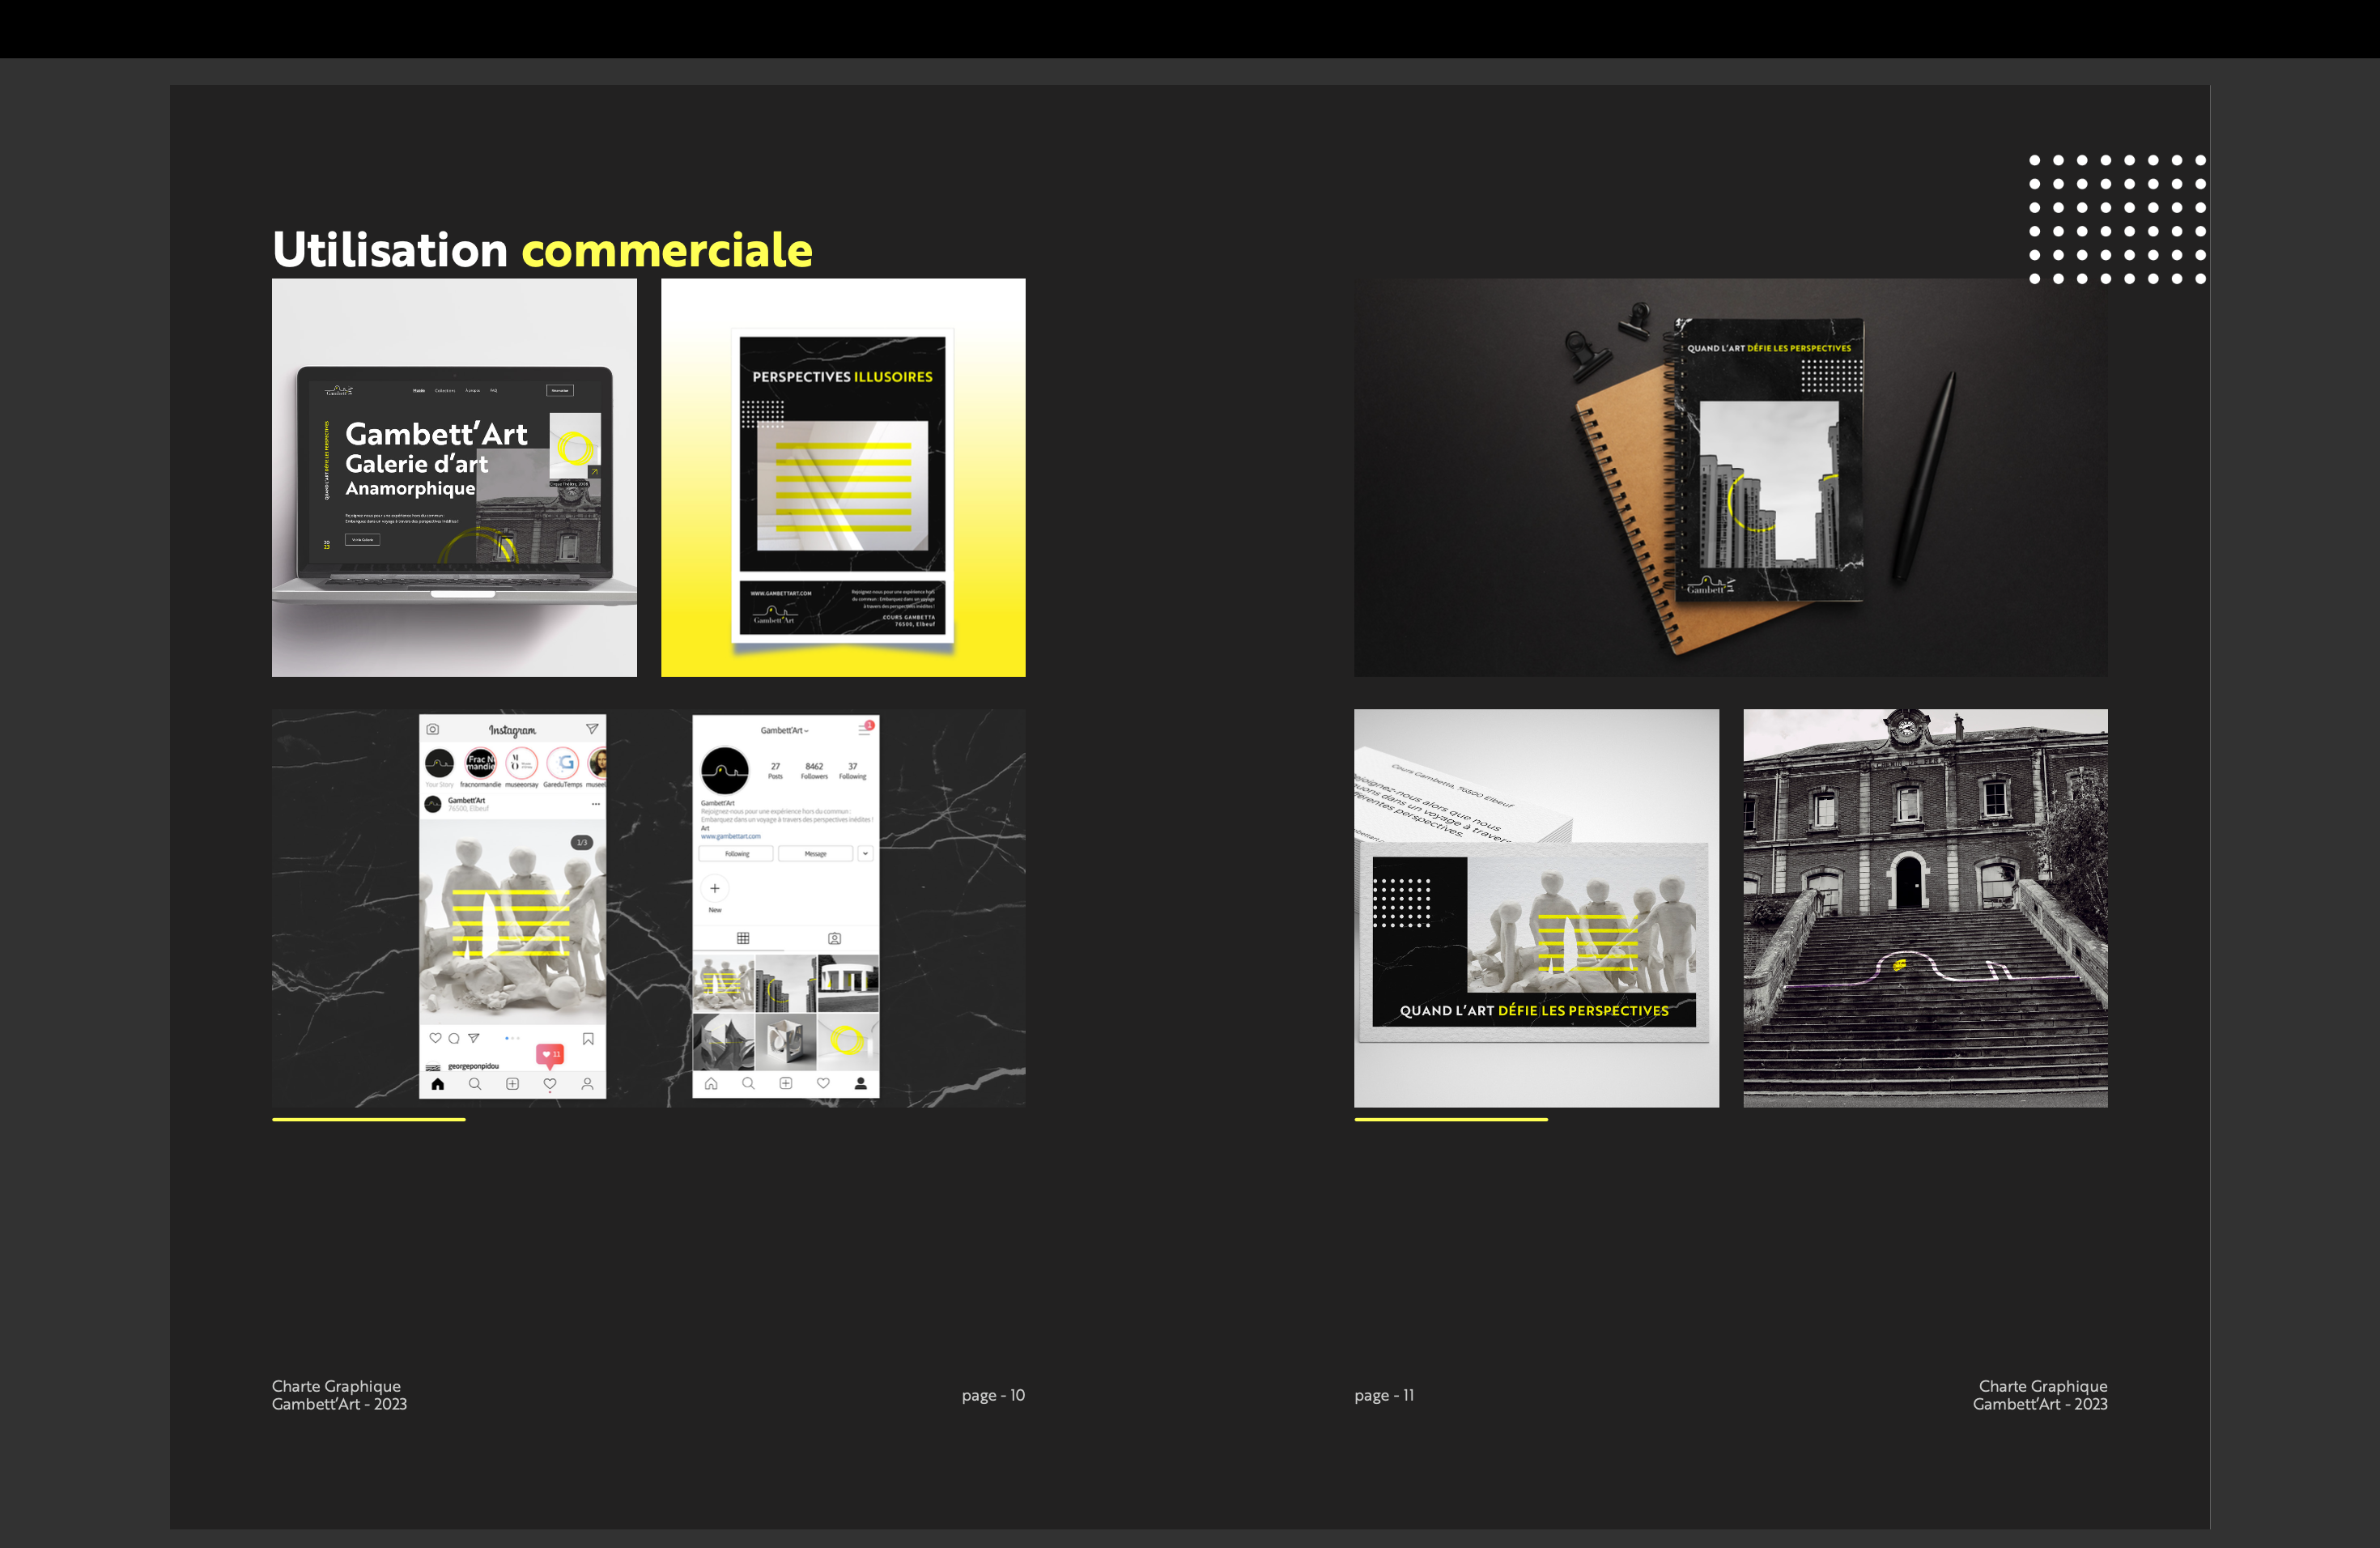2380x1548 pixels.
Task: Open the yellow circle post thumbnail in grid
Action: pos(848,1041)
